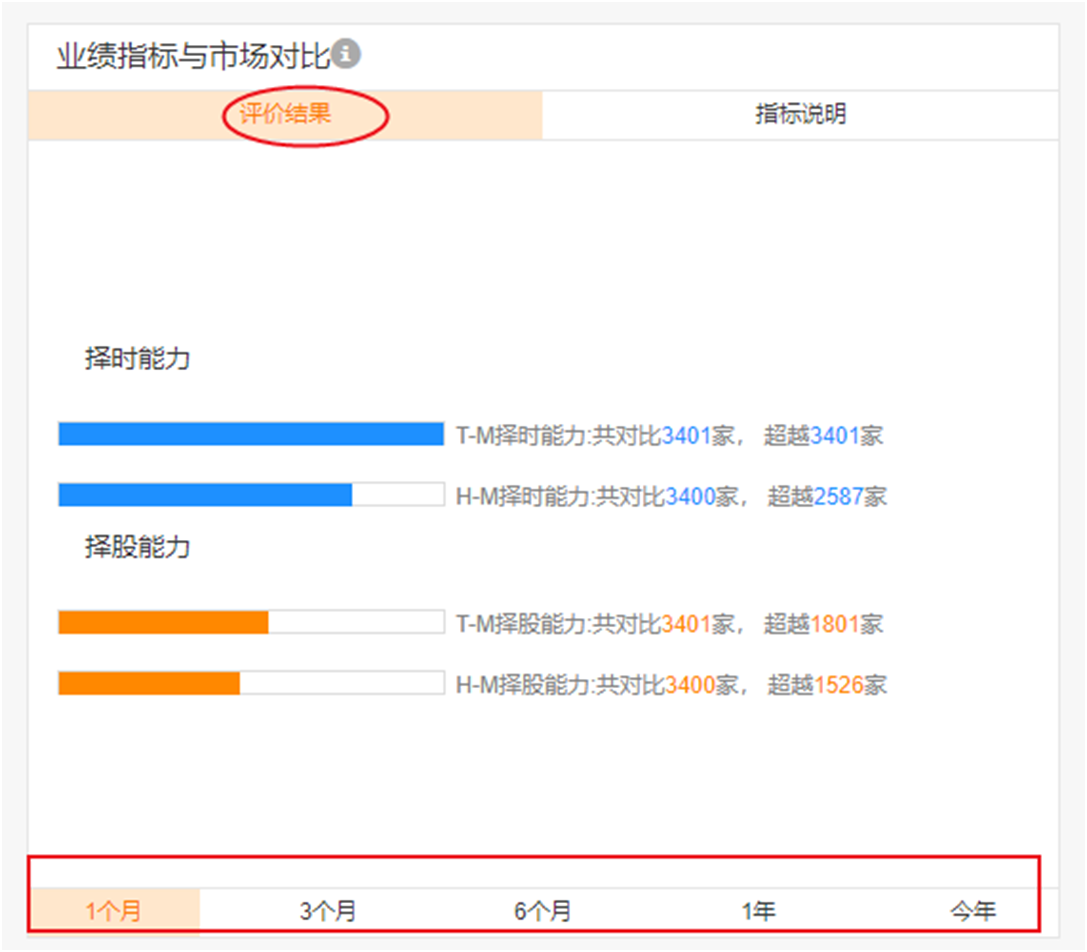Click the T-M择股能力 orange progress bar

click(252, 622)
